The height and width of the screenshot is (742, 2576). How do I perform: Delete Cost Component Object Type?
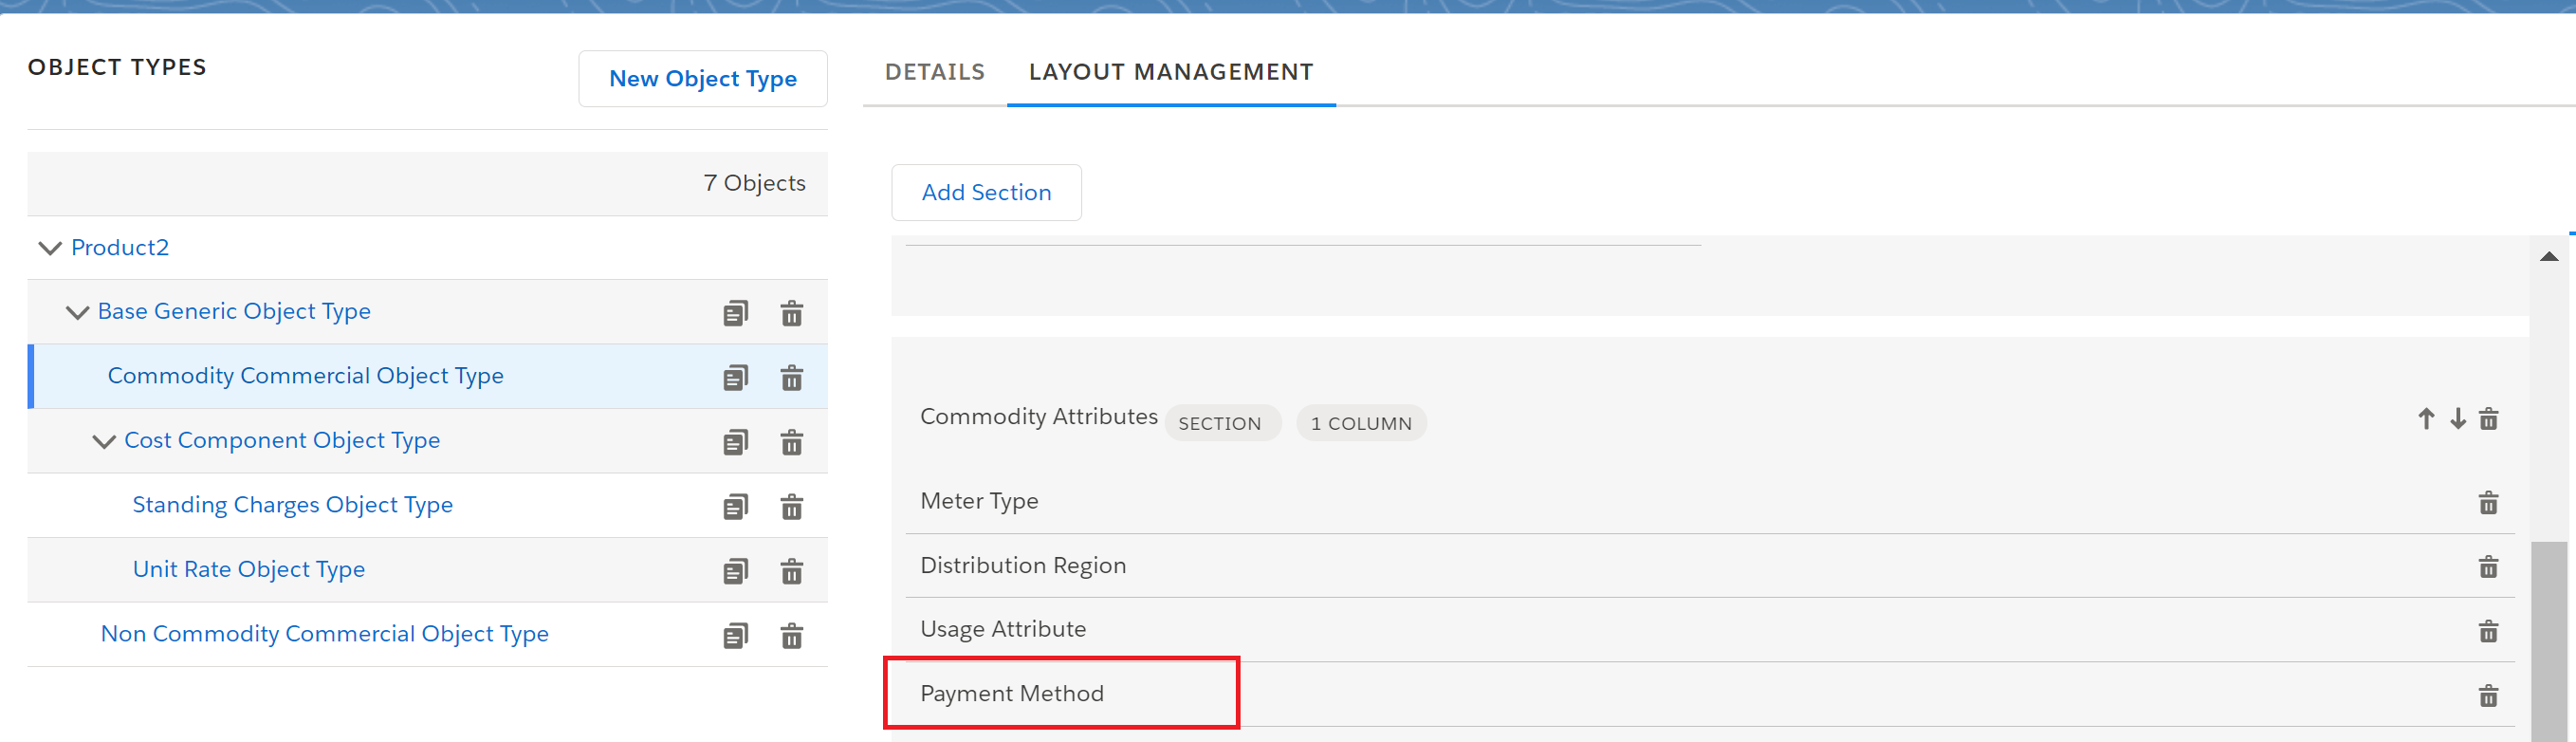pyautogui.click(x=791, y=442)
